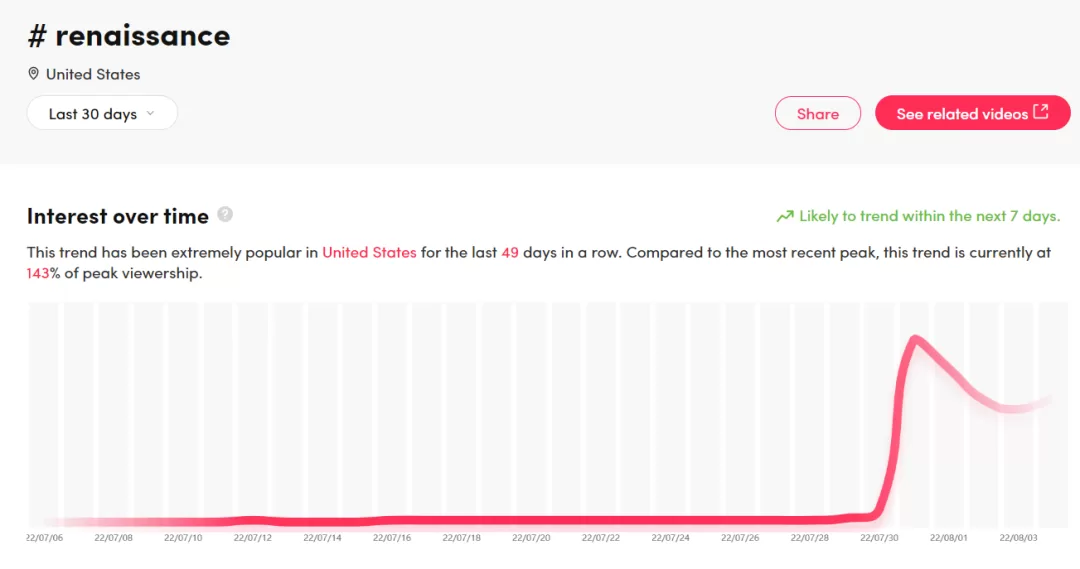The width and height of the screenshot is (1080, 569).
Task: Click the peak of the interest curve
Action: coord(915,337)
